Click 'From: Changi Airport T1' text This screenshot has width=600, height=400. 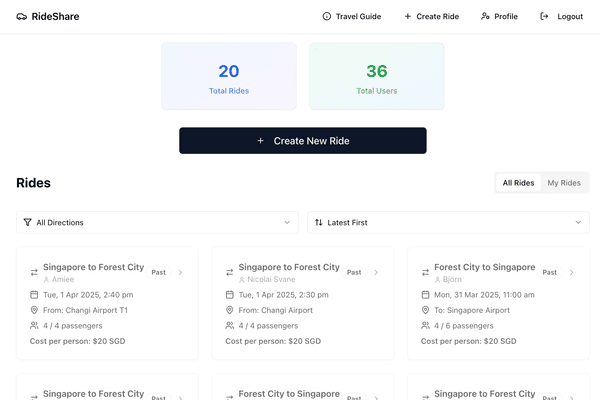pyautogui.click(x=85, y=310)
